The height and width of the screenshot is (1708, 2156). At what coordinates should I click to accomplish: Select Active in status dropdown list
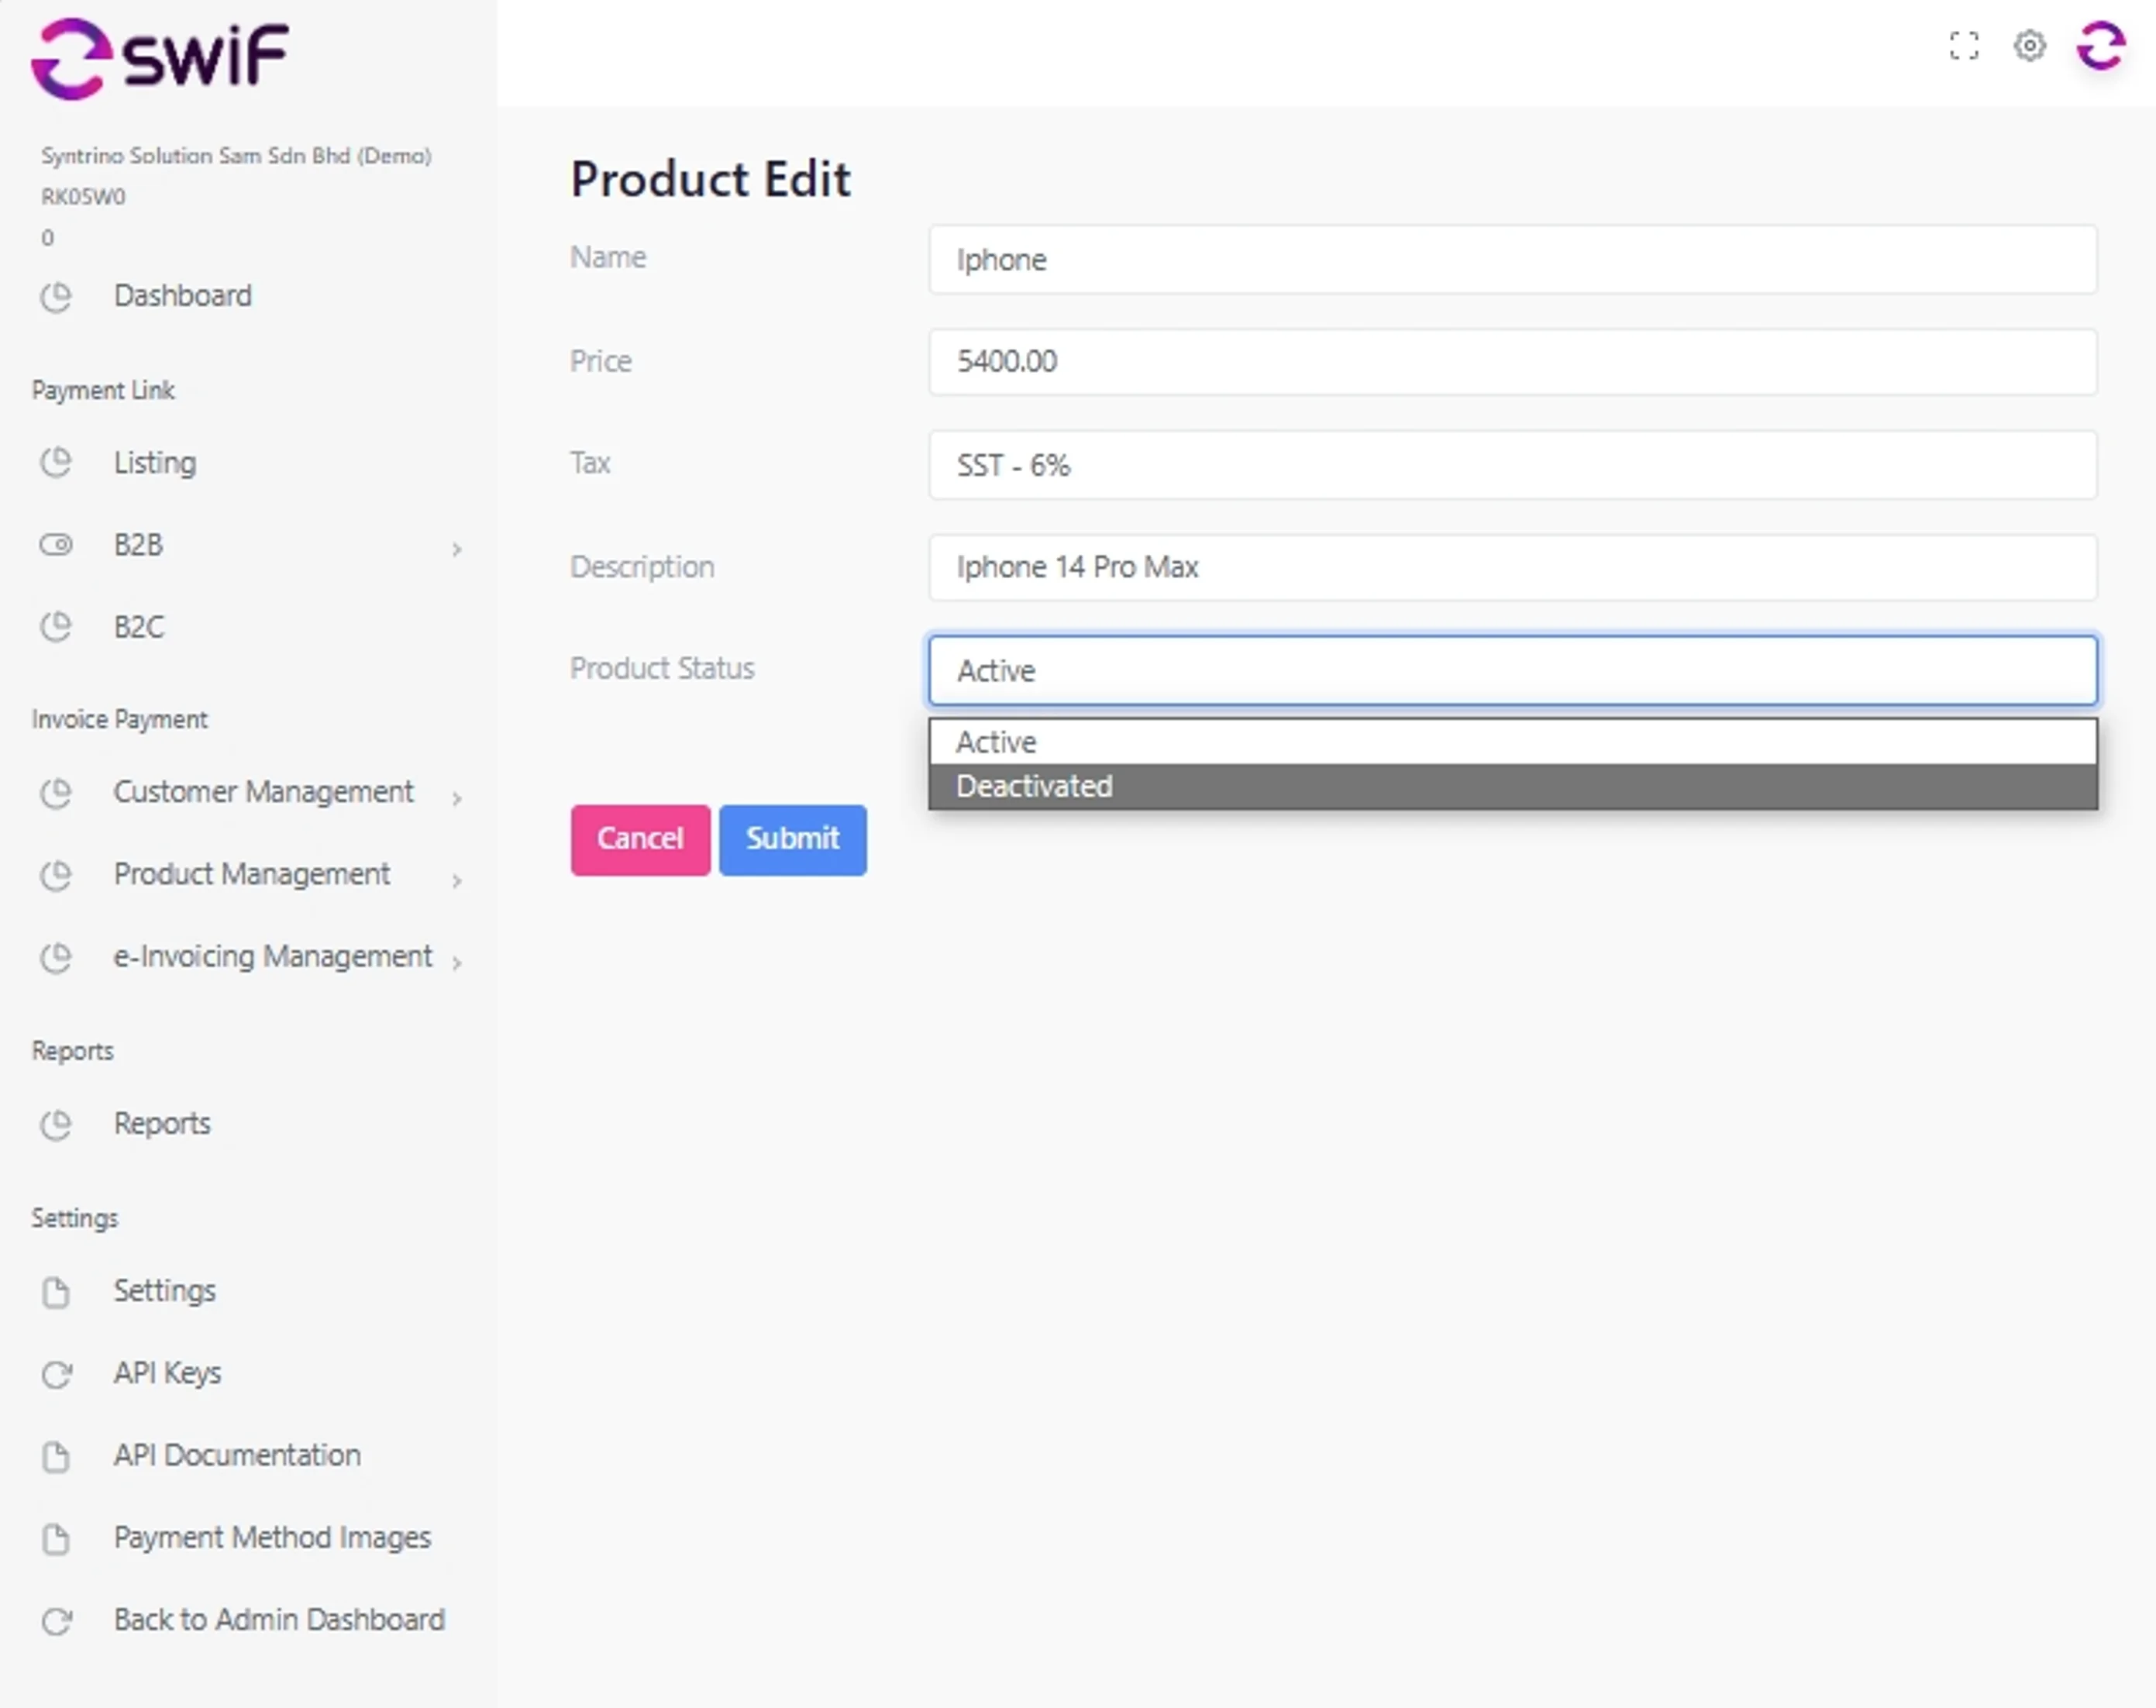click(x=1512, y=742)
